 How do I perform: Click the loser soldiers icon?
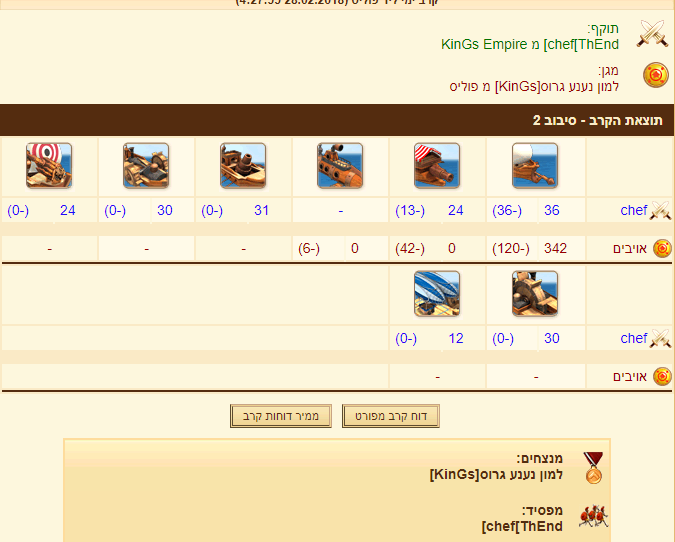click(x=594, y=516)
